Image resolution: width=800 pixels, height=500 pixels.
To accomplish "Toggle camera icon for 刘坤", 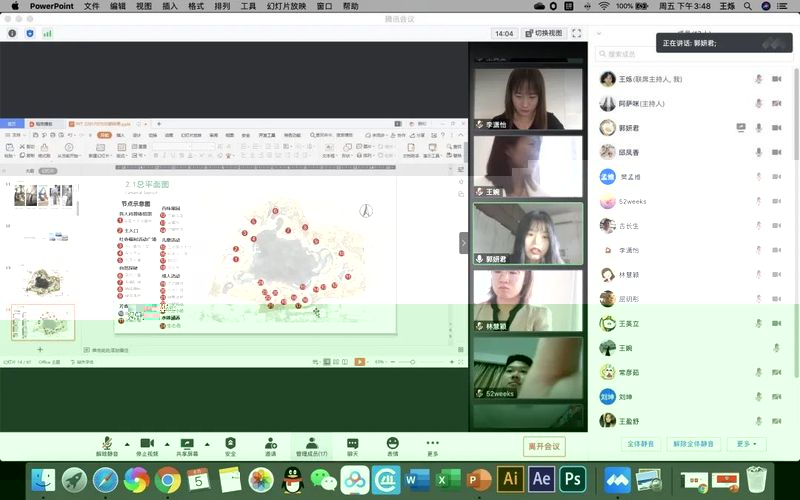I will [777, 396].
